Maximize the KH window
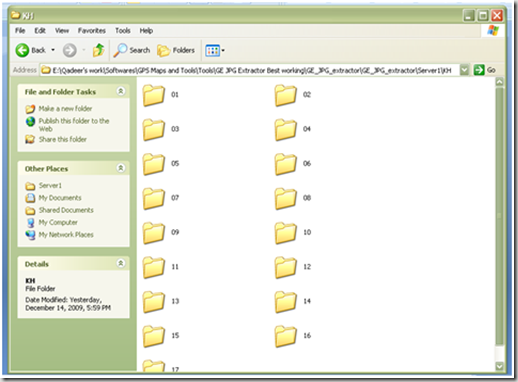 [x=483, y=16]
